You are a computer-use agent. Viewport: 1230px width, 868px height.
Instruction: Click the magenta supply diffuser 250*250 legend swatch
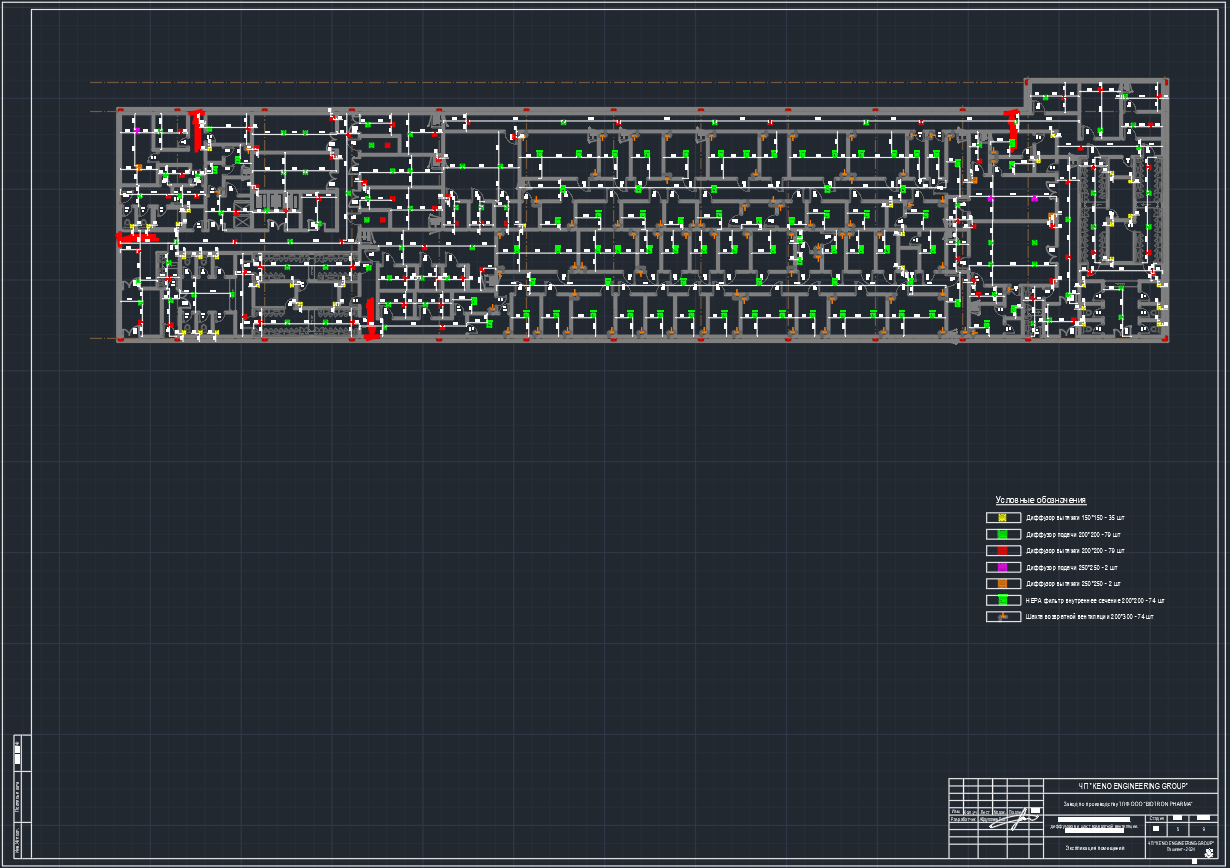[x=1002, y=568]
